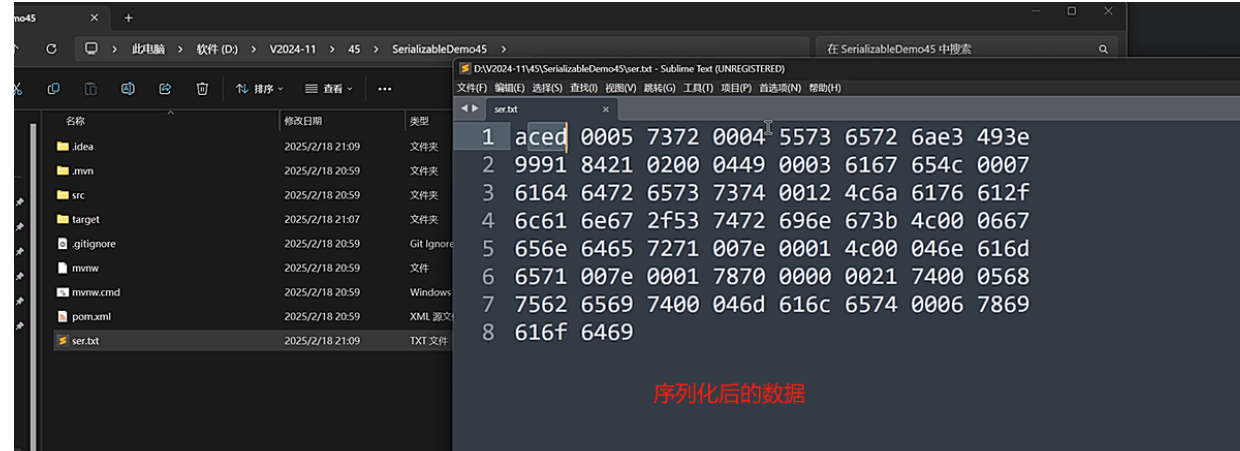This screenshot has height=451, width=1240.
Task: Click the rename icon in Explorer toolbar
Action: pyautogui.click(x=128, y=88)
